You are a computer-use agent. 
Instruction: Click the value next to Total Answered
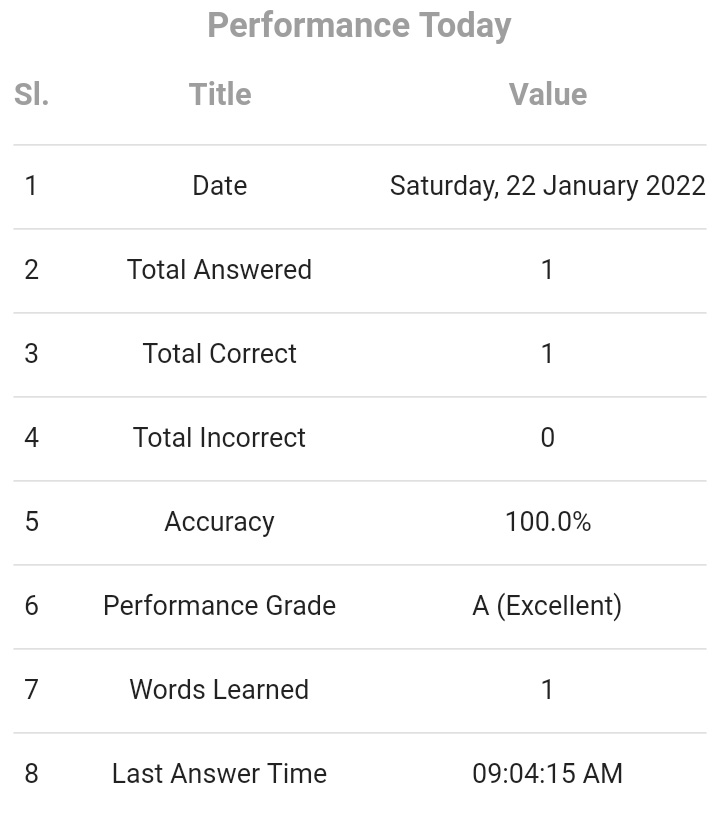547,270
